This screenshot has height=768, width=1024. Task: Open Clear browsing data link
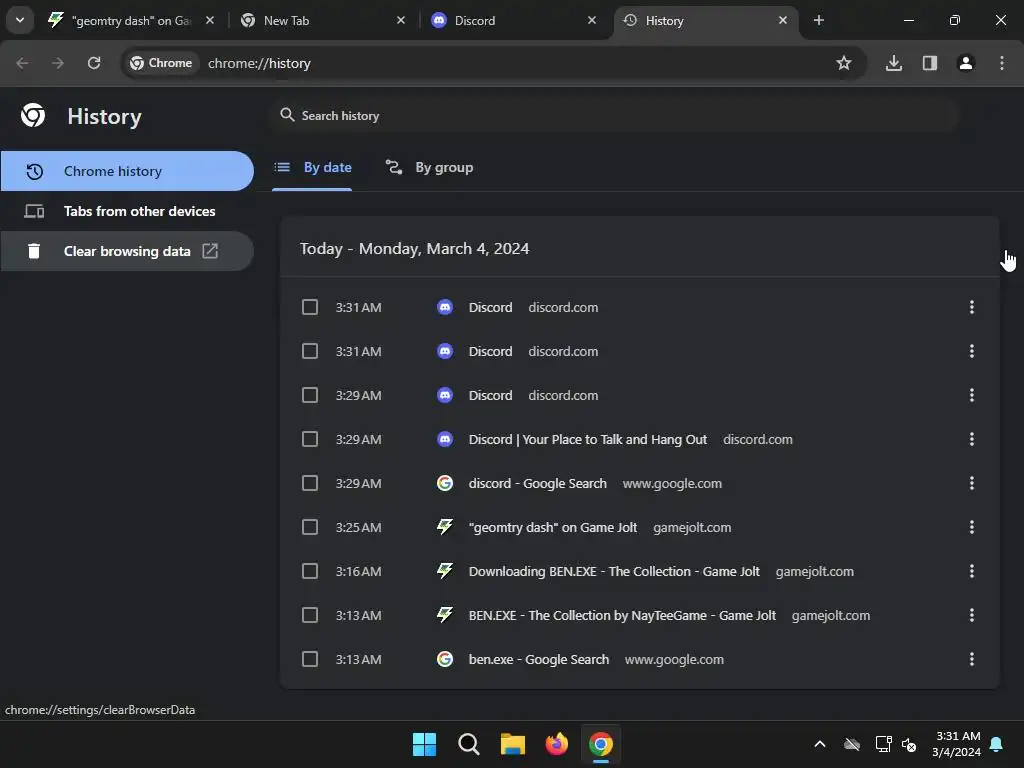point(127,251)
